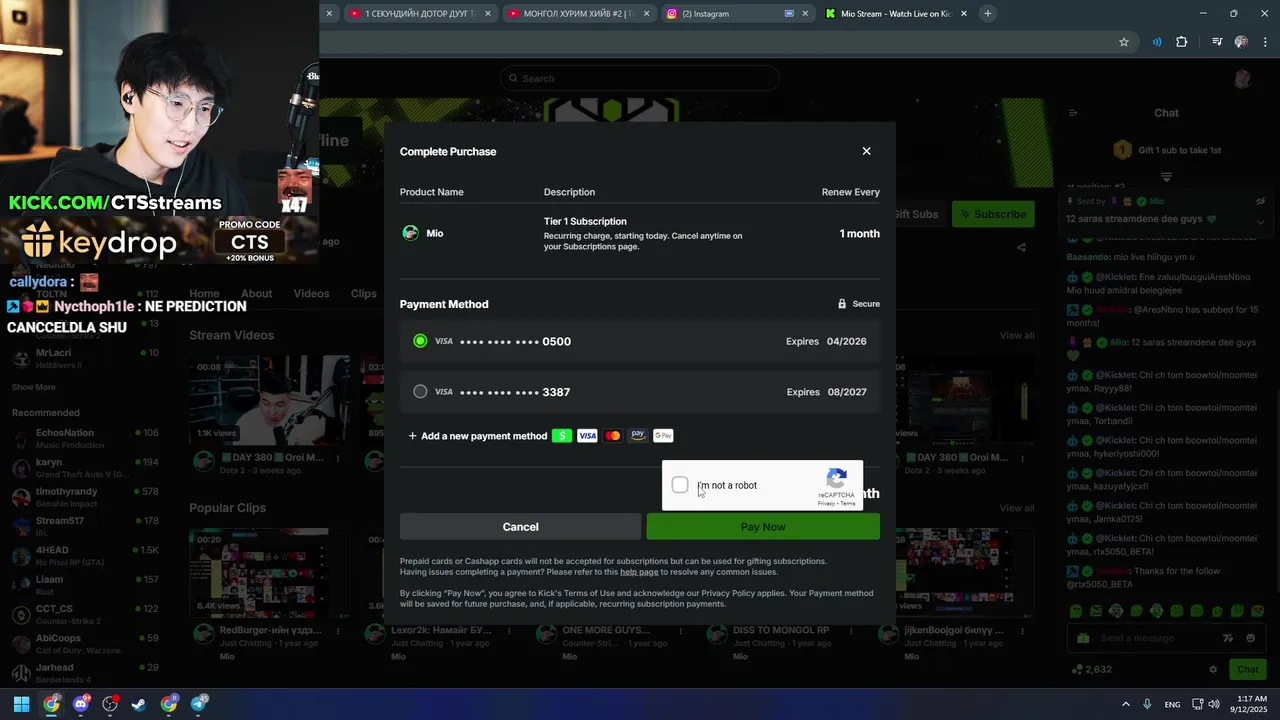Open Liaam in Recommended channels
Screen dimensions: 1280x720
point(85,584)
